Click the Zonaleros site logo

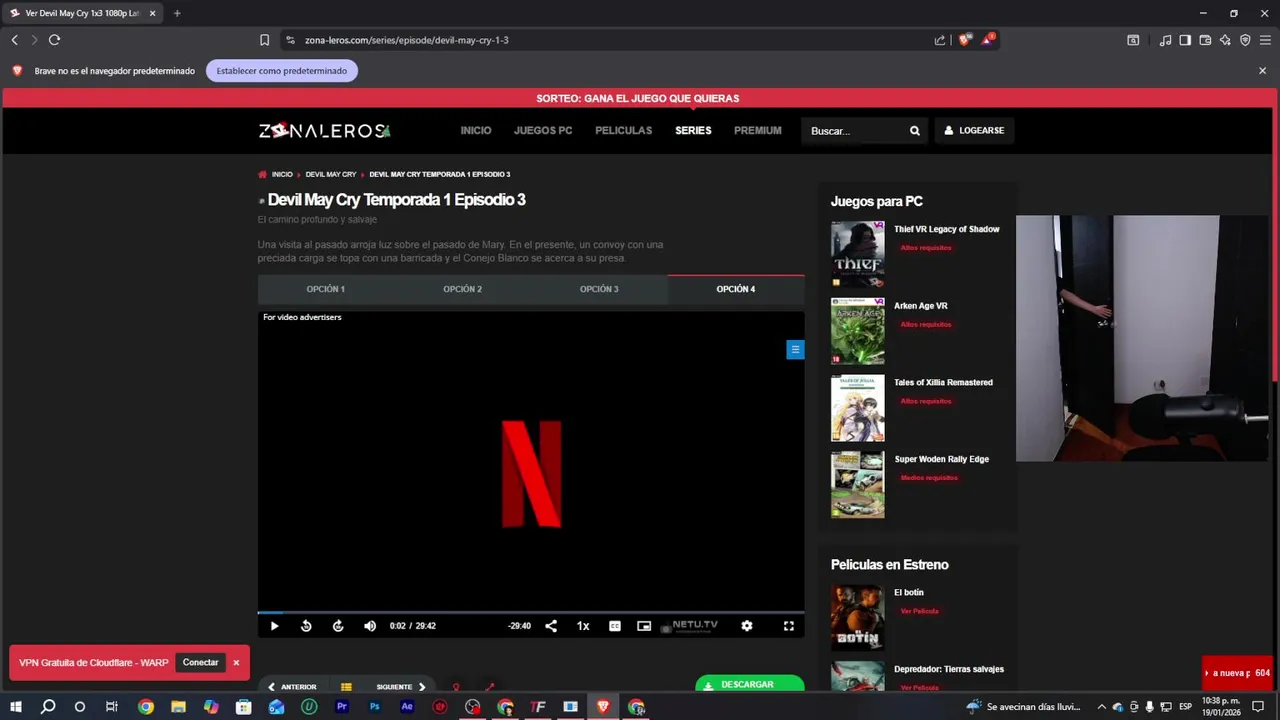pyautogui.click(x=325, y=131)
